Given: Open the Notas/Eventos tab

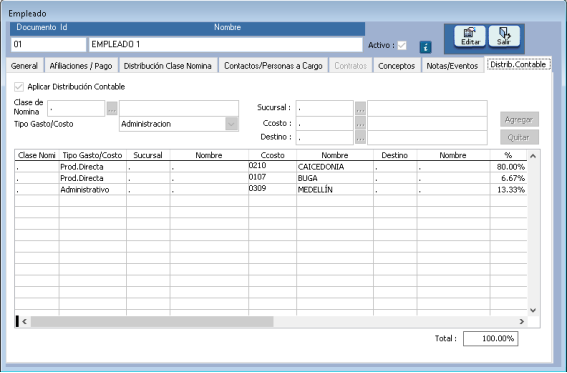Looking at the screenshot, I should pyautogui.click(x=452, y=66).
